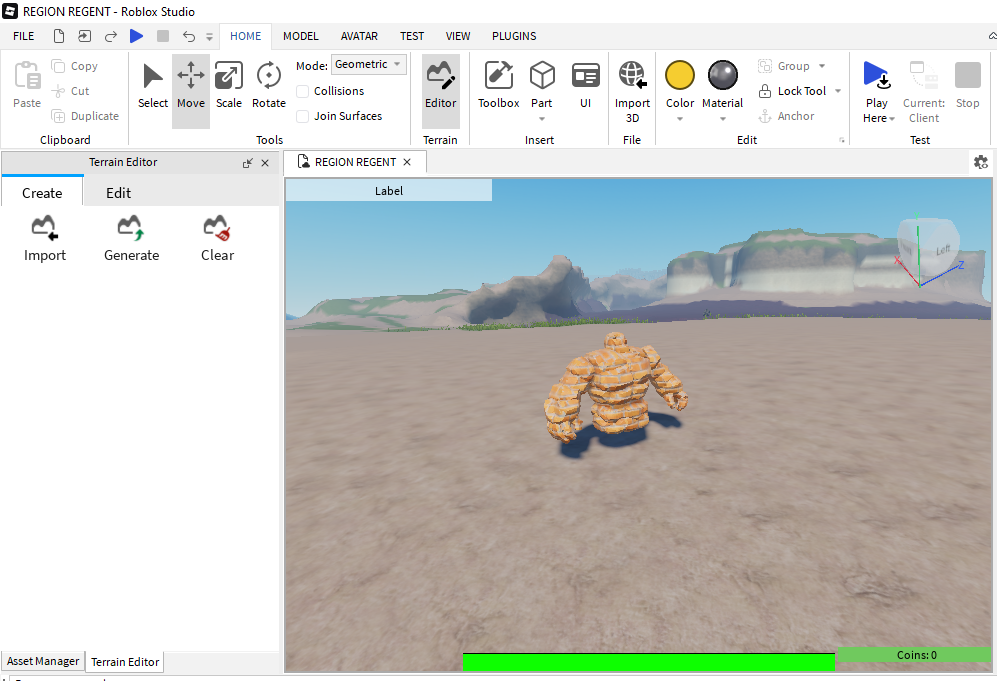Viewport: 997px width, 681px height.
Task: Switch to the MODEL ribbon tab
Action: 300,36
